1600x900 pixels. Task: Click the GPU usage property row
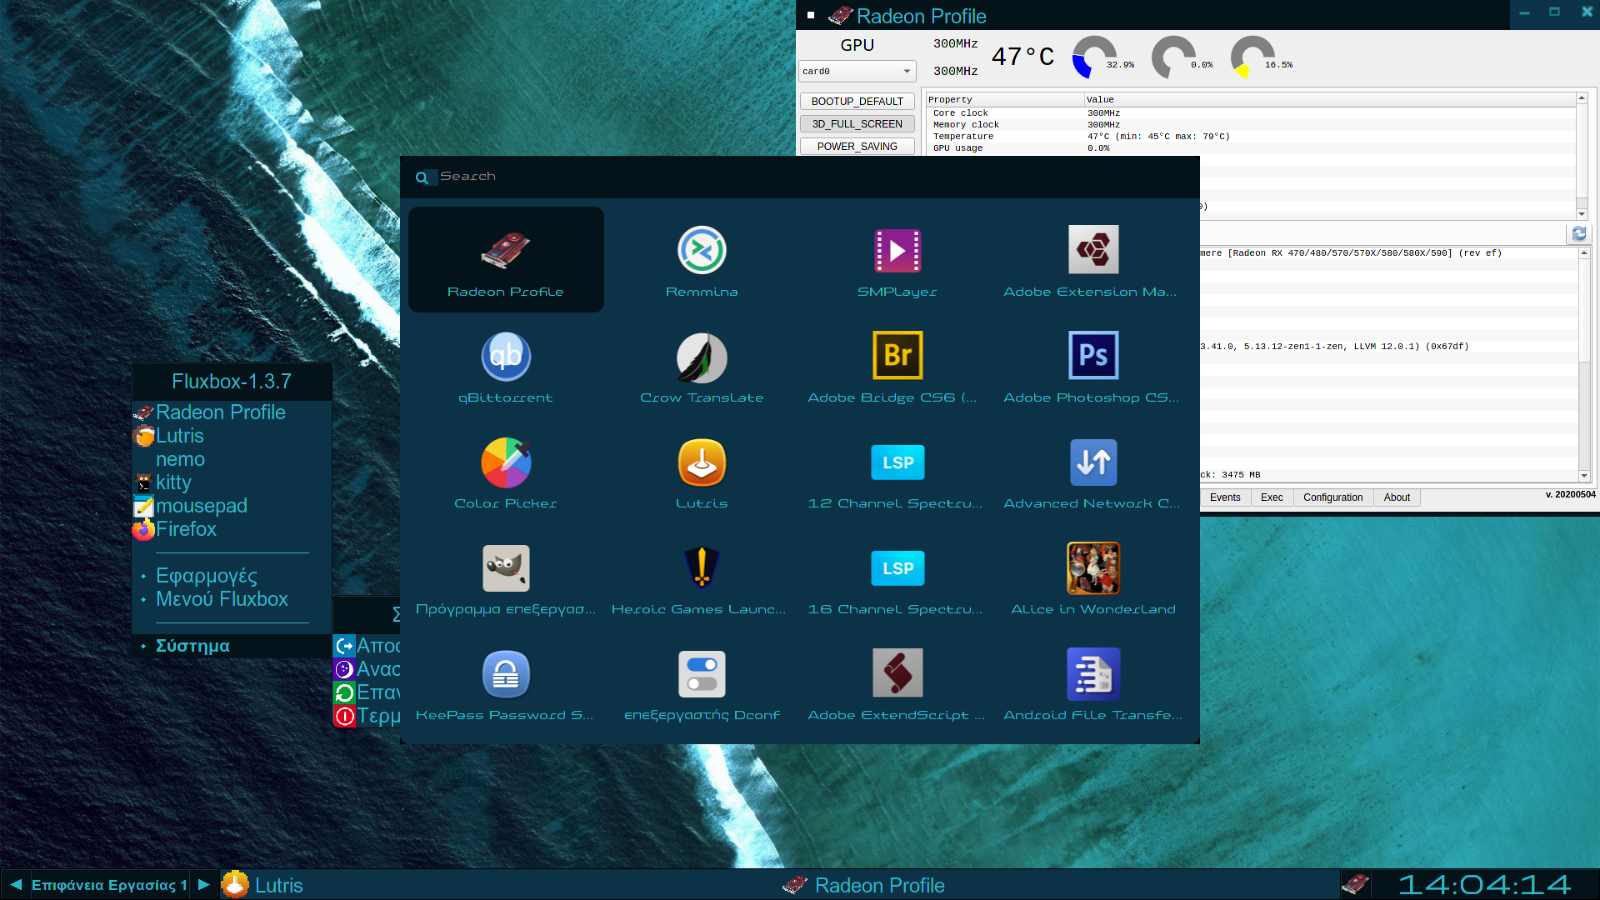tap(1250, 148)
